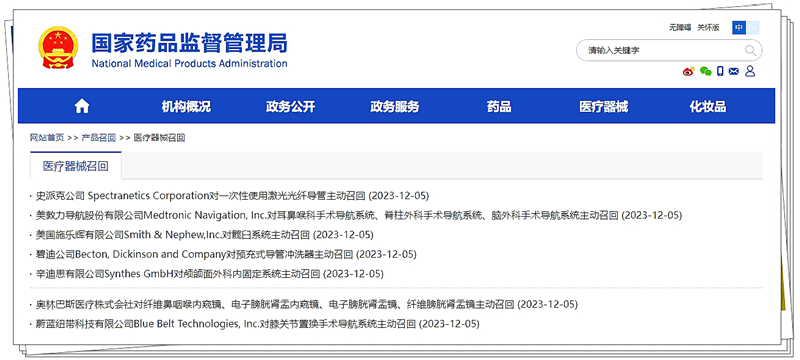Open the 机构概况 menu

tap(186, 107)
